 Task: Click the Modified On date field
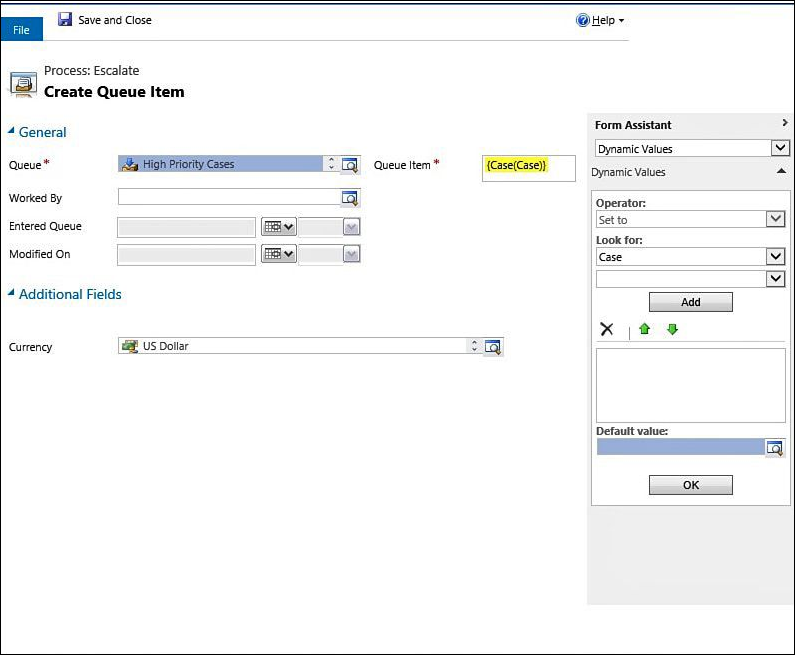click(186, 254)
